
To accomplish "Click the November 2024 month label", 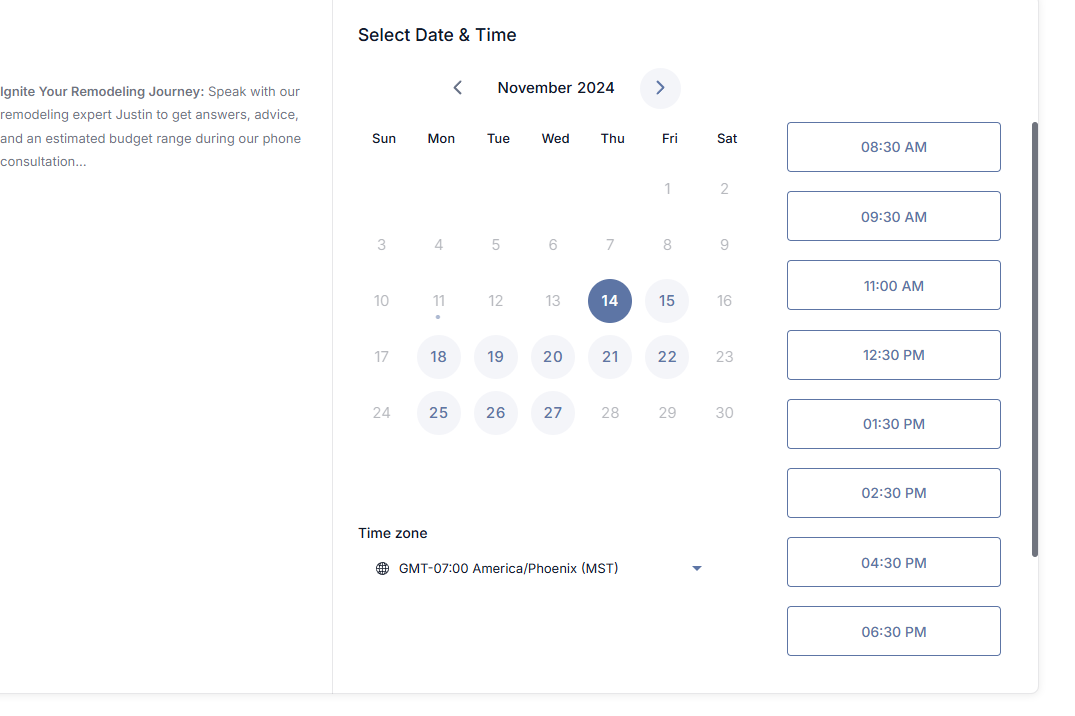I will coord(556,88).
